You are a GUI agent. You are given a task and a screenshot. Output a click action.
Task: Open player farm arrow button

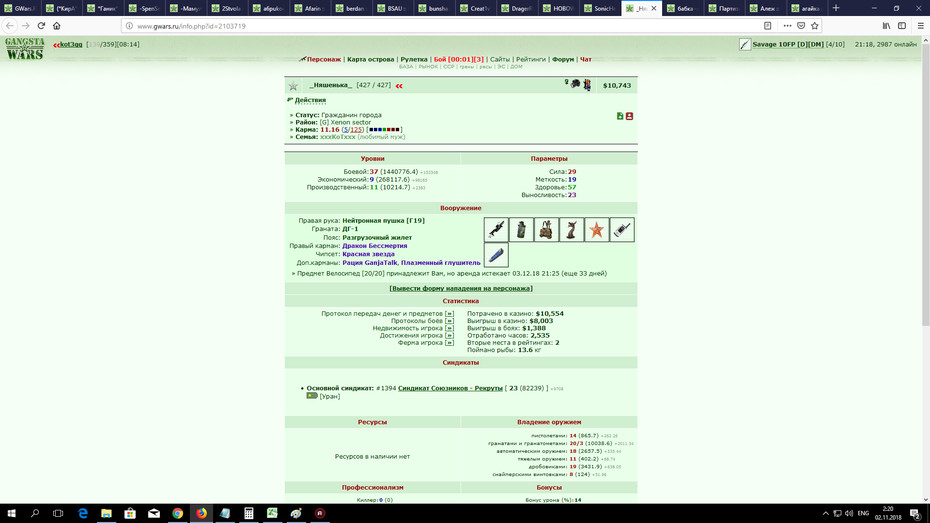click(449, 343)
